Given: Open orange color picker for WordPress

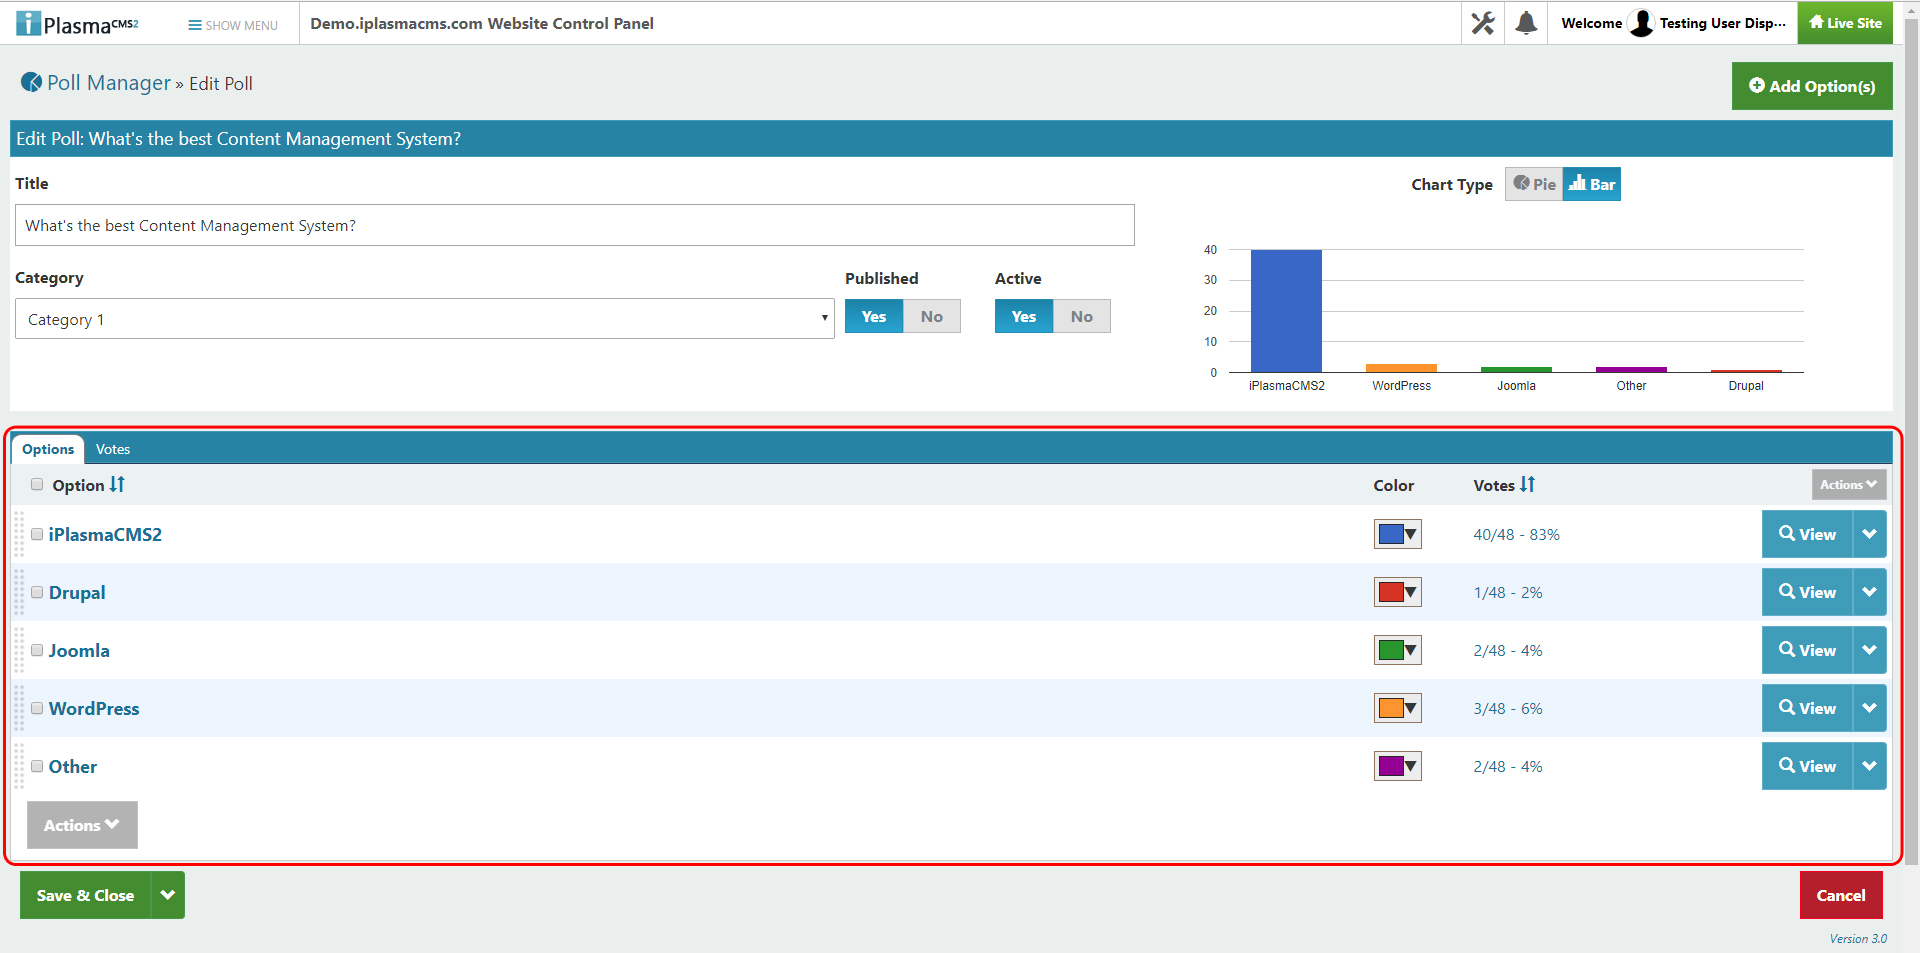Looking at the screenshot, I should [x=1398, y=708].
